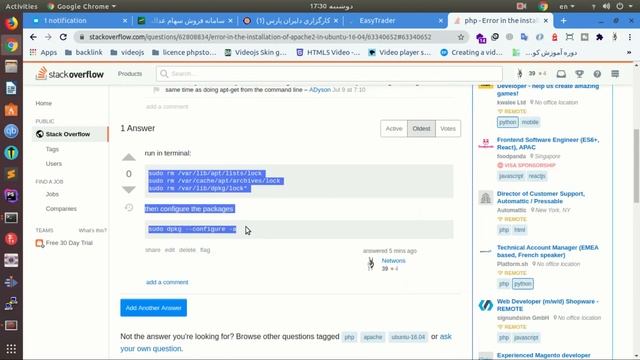This screenshot has height=360, width=640.
Task: Open new browser tab
Action: (563, 20)
